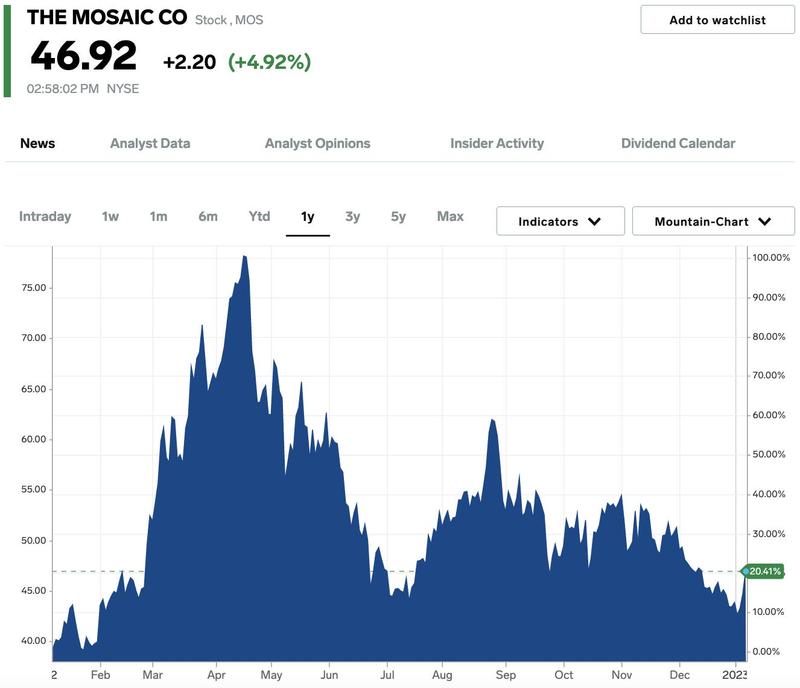The width and height of the screenshot is (800, 688).
Task: Click the 60.00 price axis label
Action: (x=34, y=439)
